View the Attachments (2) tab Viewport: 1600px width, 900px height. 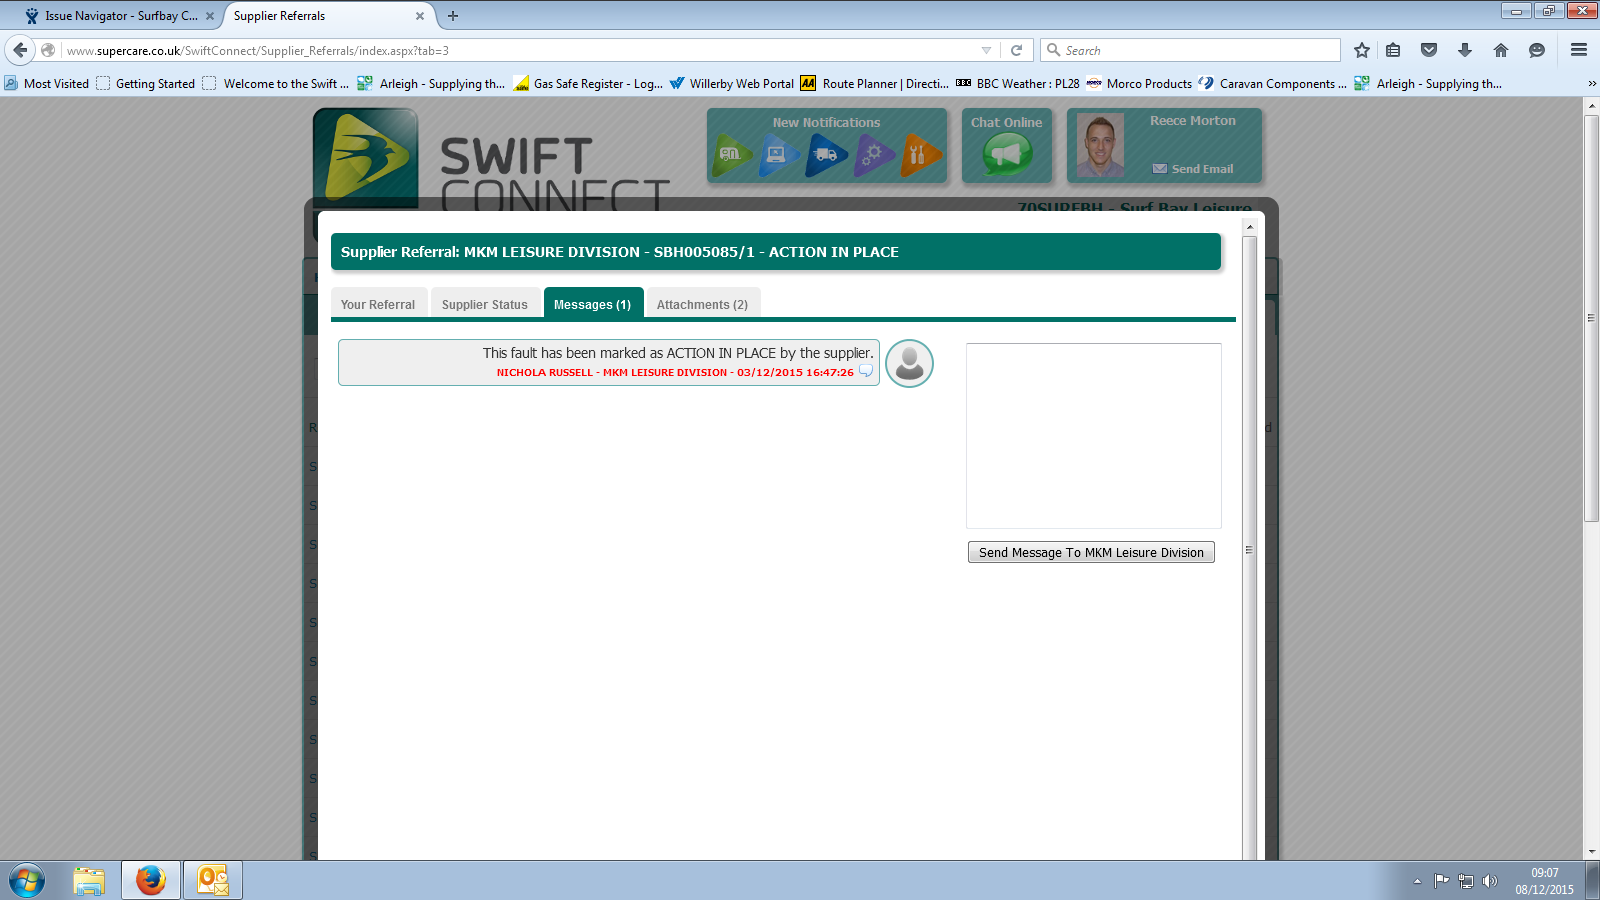click(x=702, y=304)
